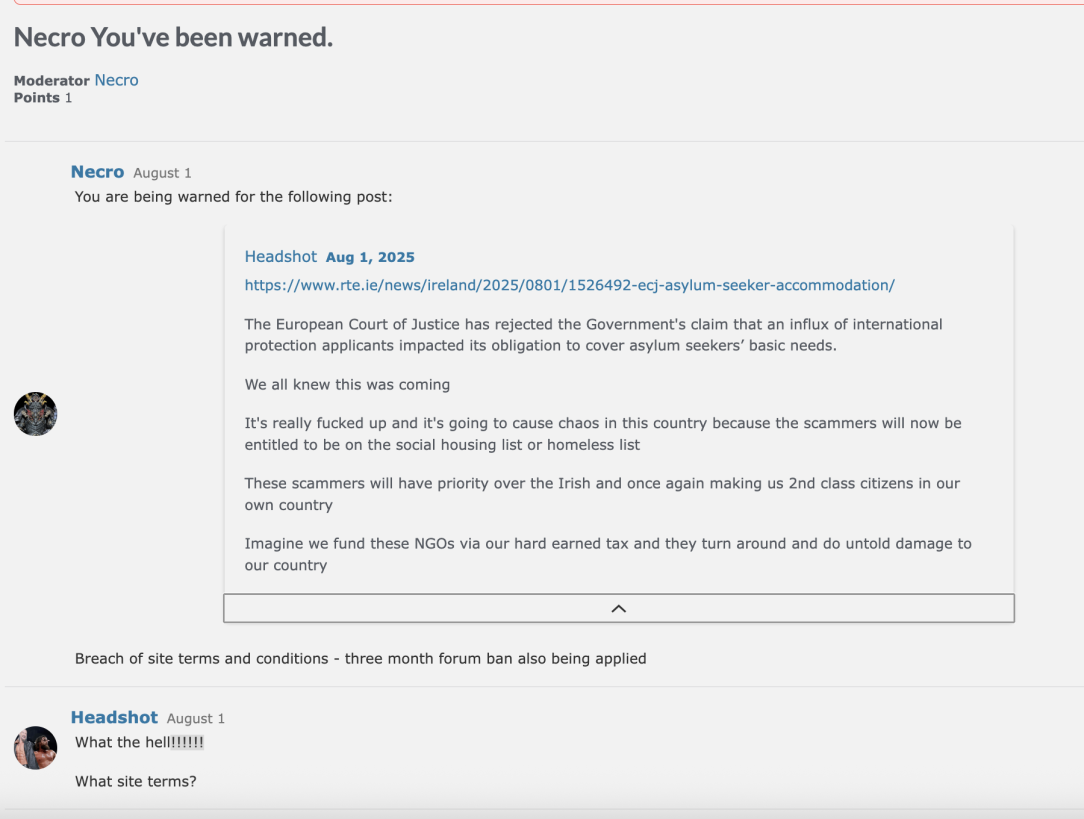
Task: Click the bold Necro post author name
Action: click(x=97, y=171)
